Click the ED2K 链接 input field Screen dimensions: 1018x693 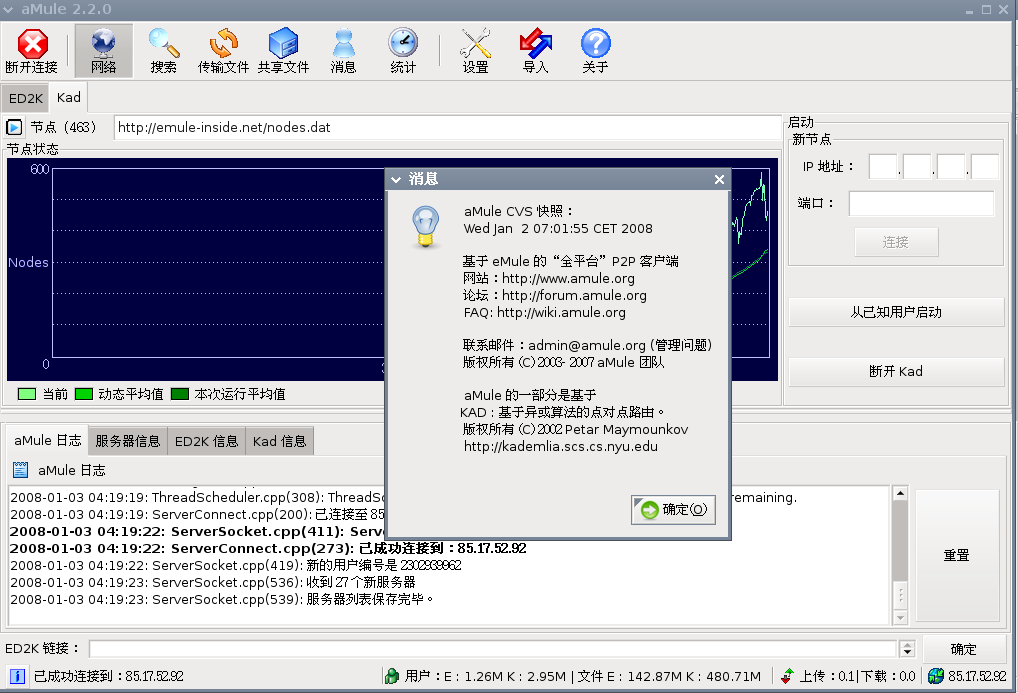[493, 648]
